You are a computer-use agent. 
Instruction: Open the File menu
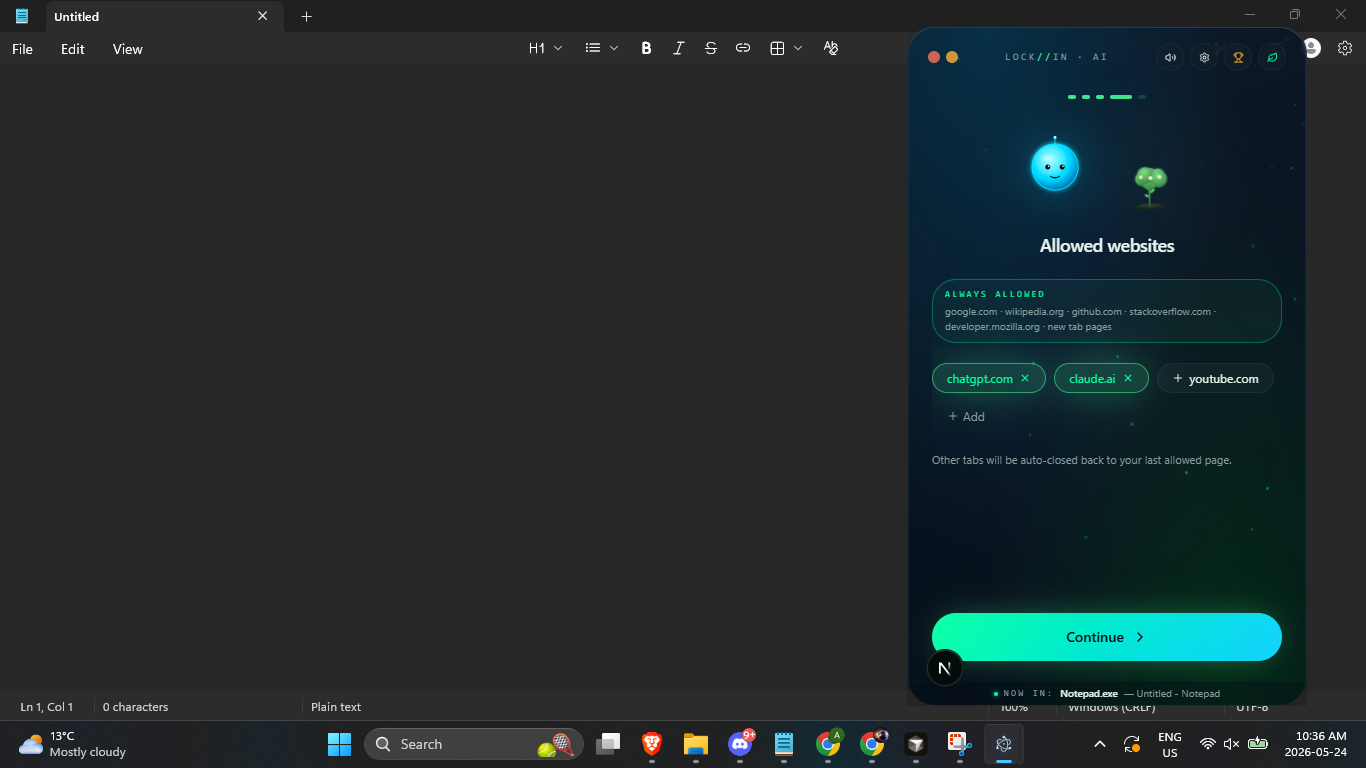[x=22, y=49]
